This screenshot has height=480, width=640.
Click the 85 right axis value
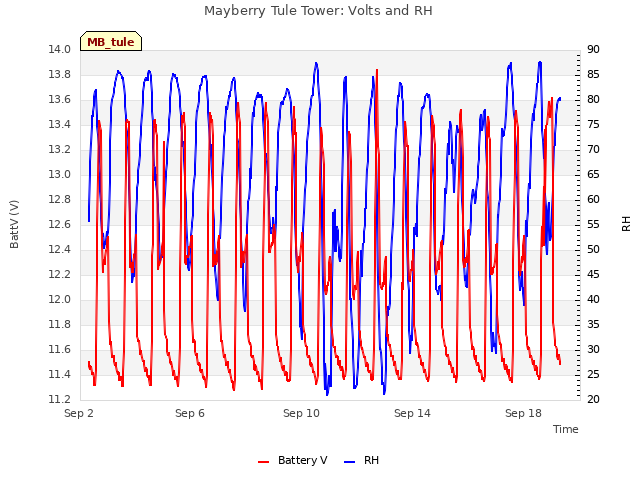coord(593,74)
